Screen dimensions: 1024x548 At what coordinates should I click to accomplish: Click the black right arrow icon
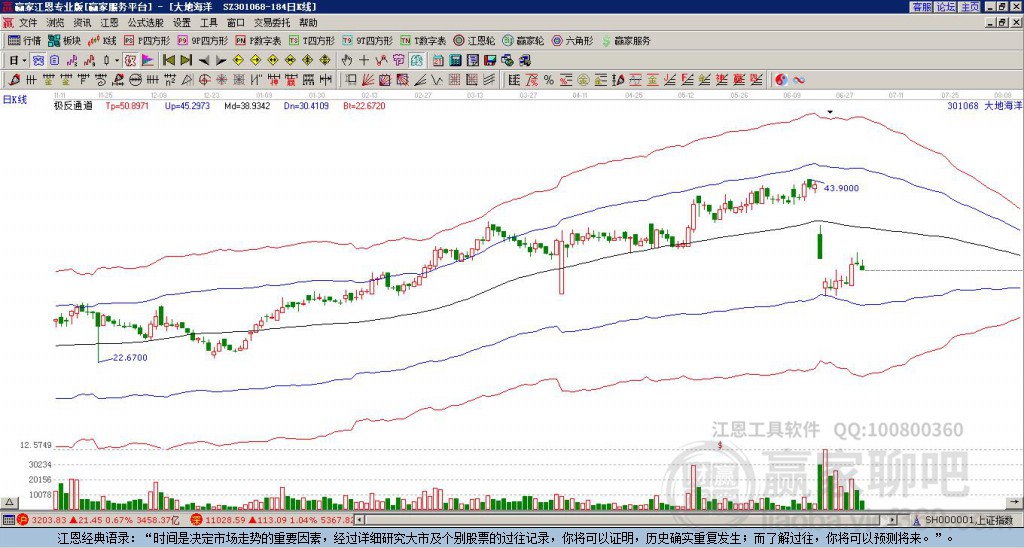221,61
